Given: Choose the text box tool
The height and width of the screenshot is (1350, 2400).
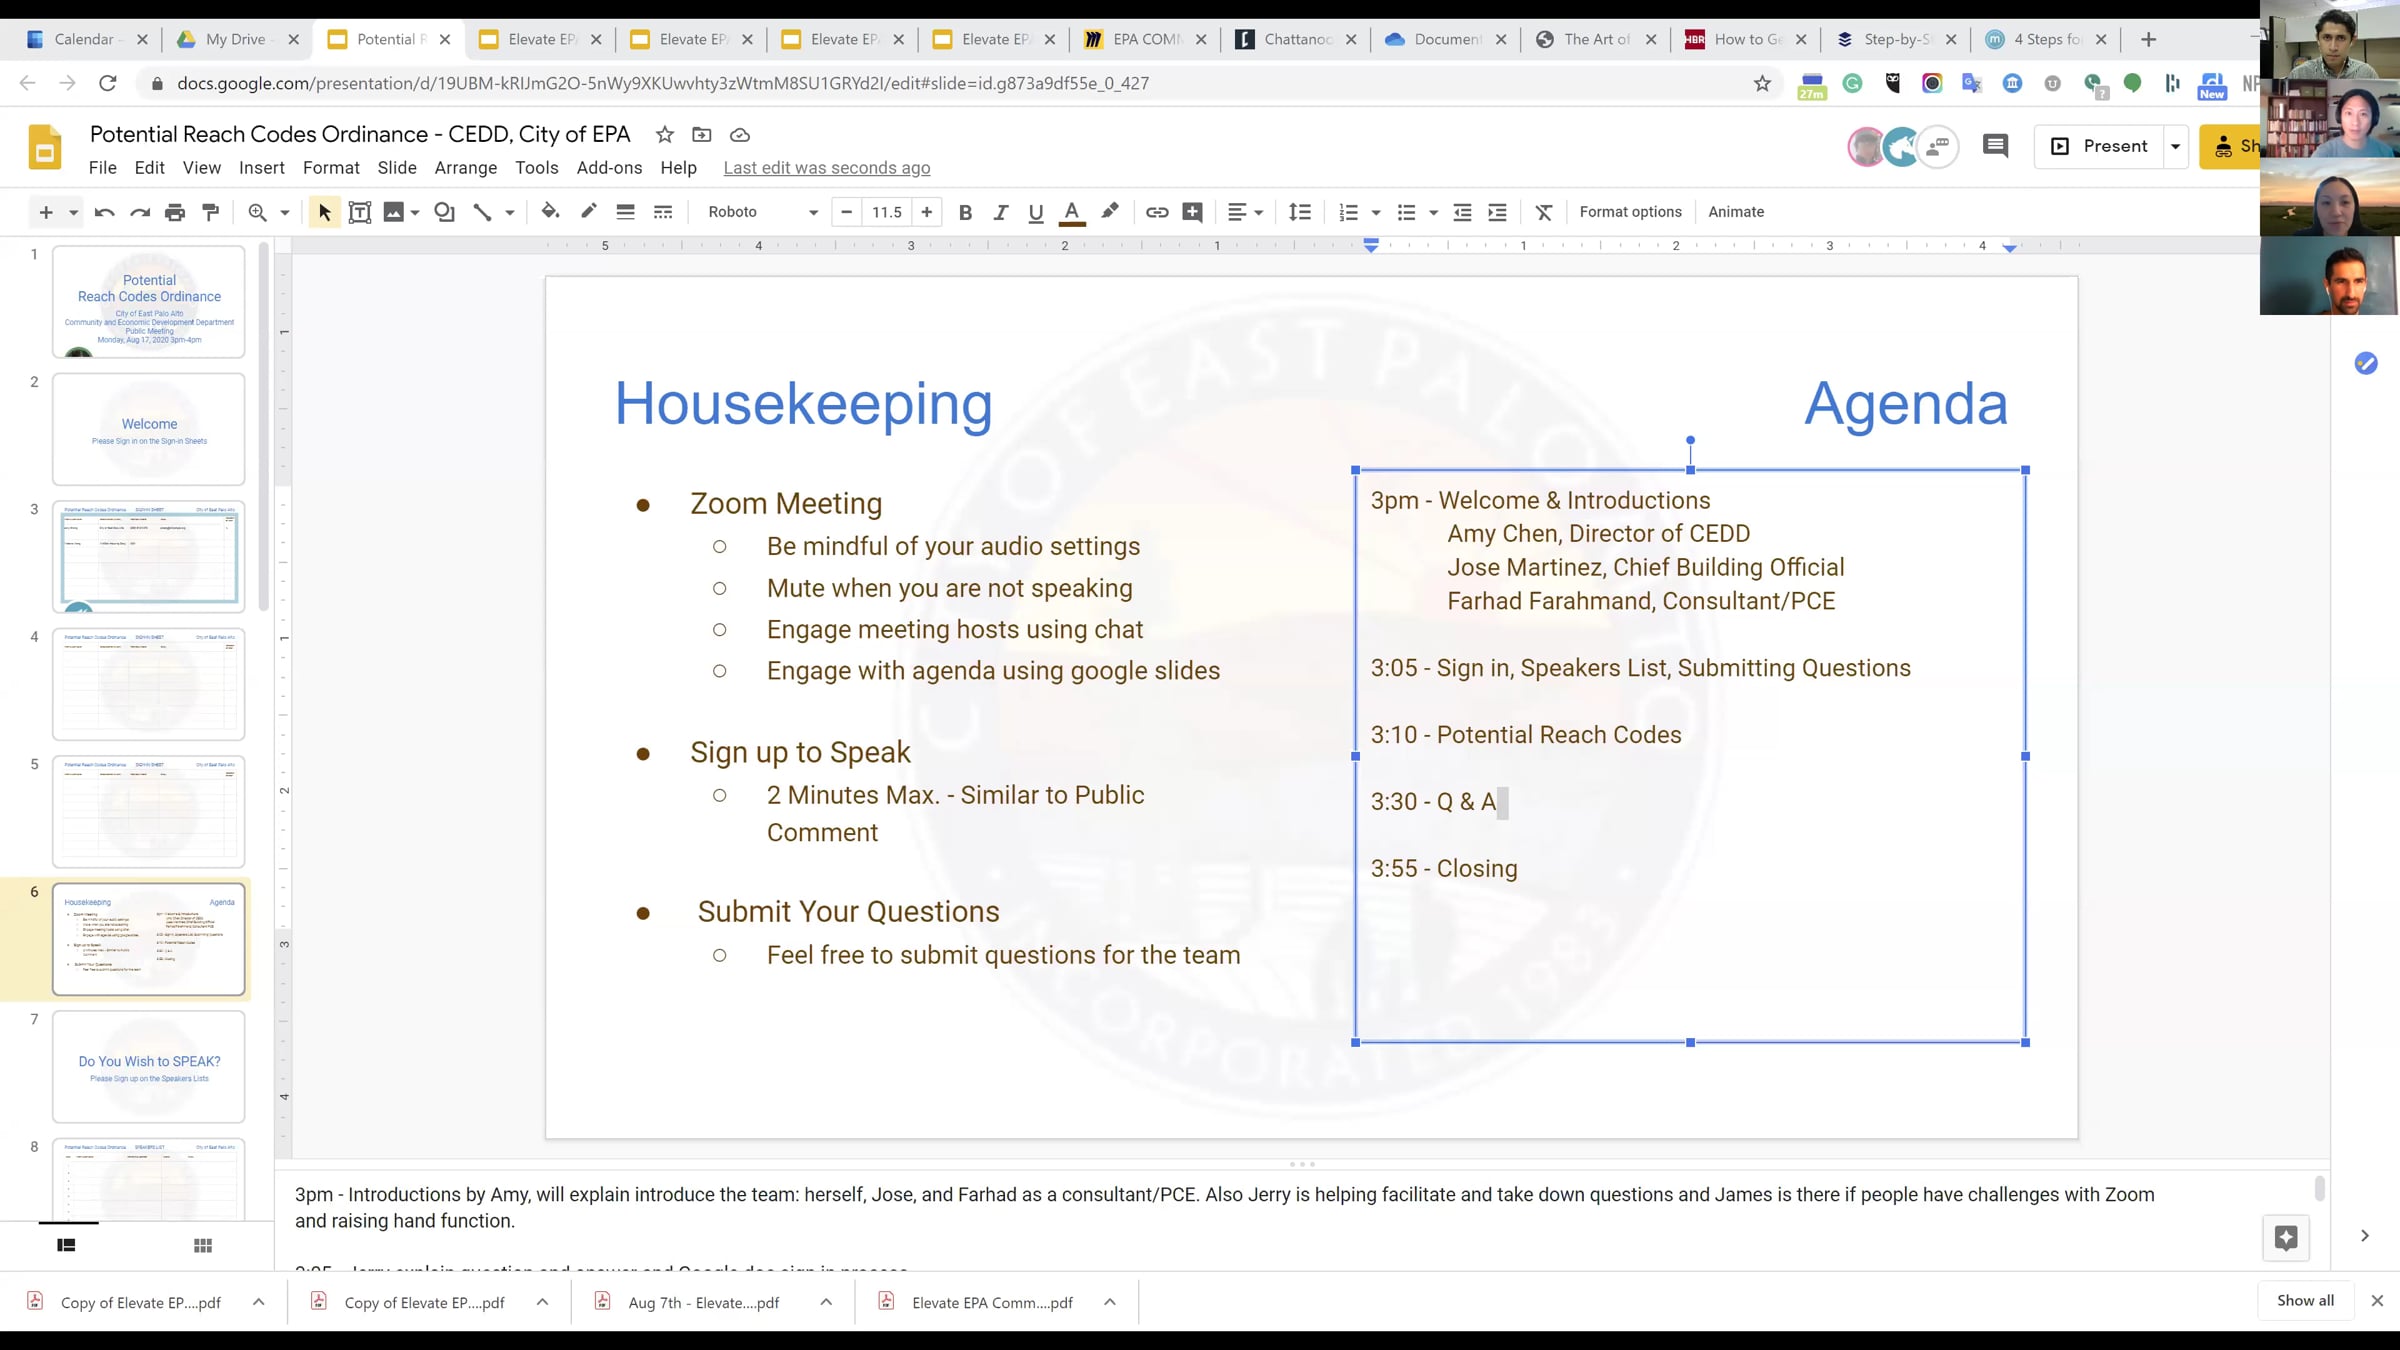Looking at the screenshot, I should 360,212.
